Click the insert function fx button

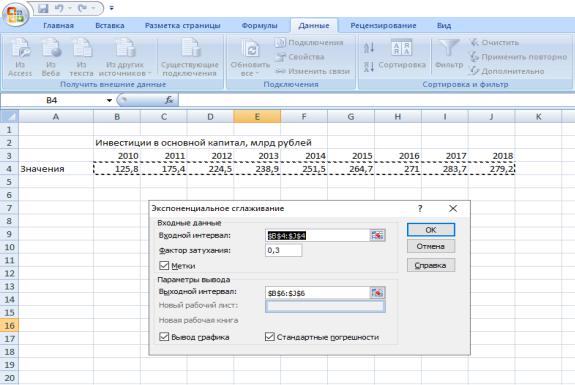click(169, 100)
